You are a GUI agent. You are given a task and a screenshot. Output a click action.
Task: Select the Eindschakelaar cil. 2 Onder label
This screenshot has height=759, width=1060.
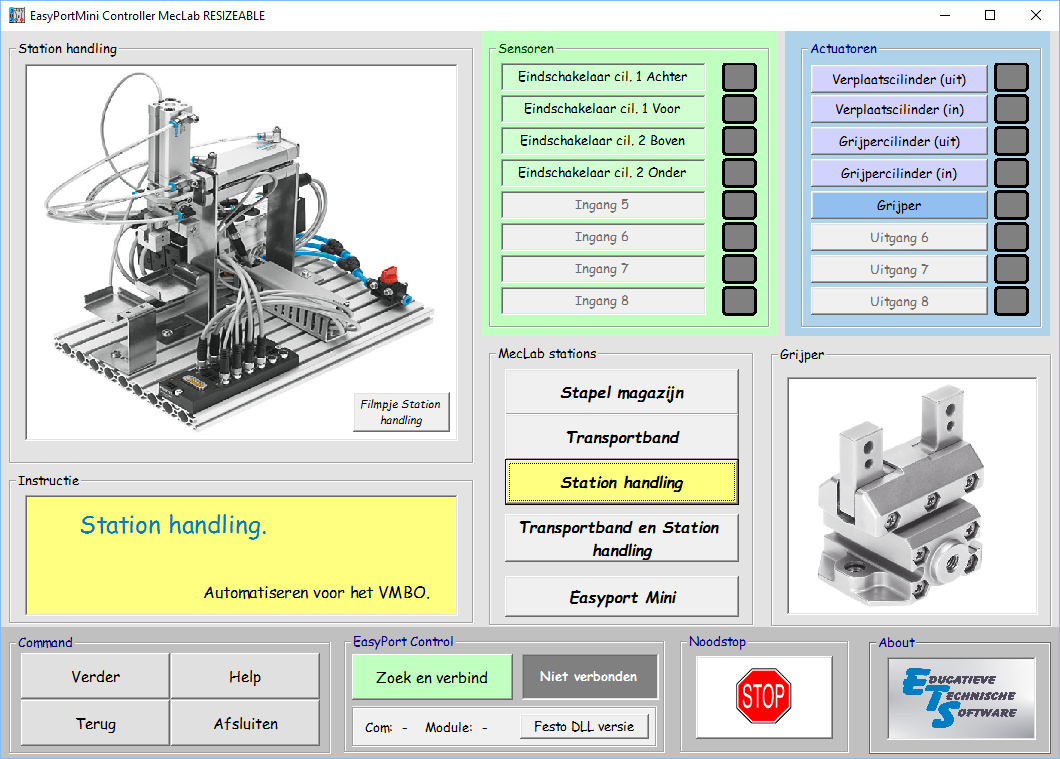pos(603,172)
